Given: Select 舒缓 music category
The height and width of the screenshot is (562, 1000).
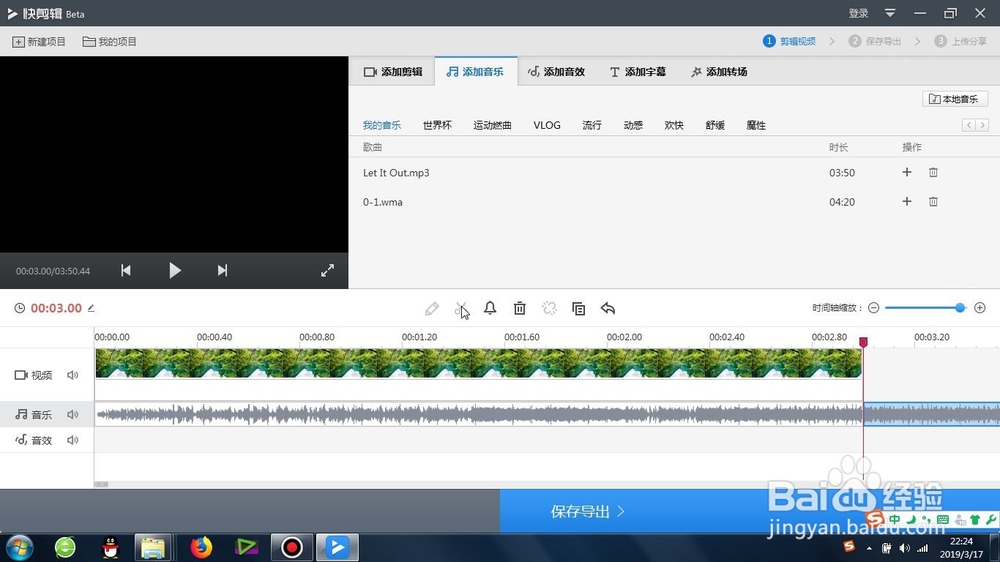Looking at the screenshot, I should (x=715, y=125).
